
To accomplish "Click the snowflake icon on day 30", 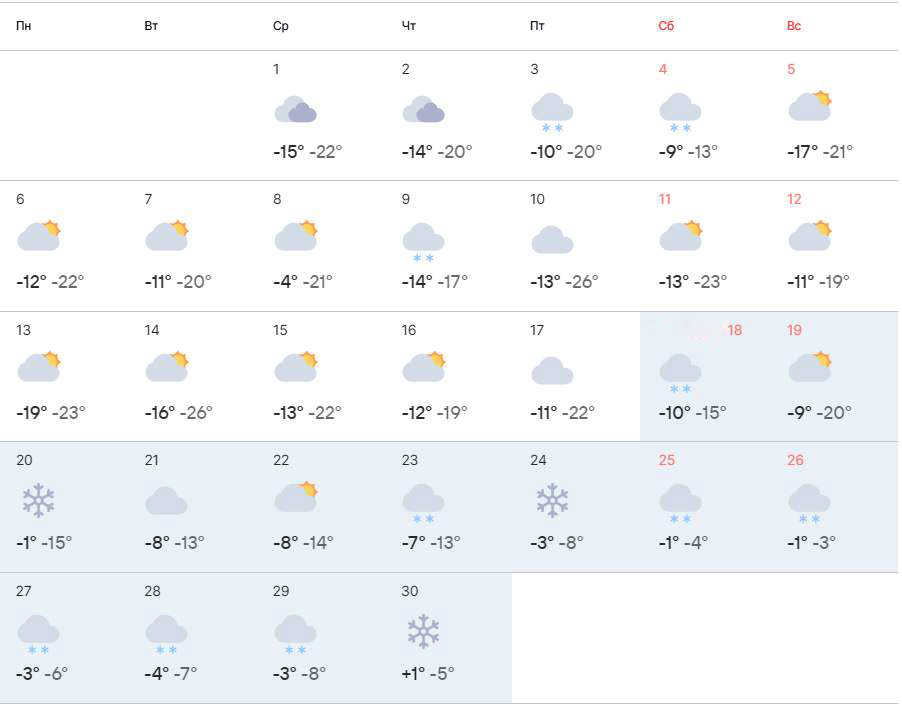I will 423,631.
